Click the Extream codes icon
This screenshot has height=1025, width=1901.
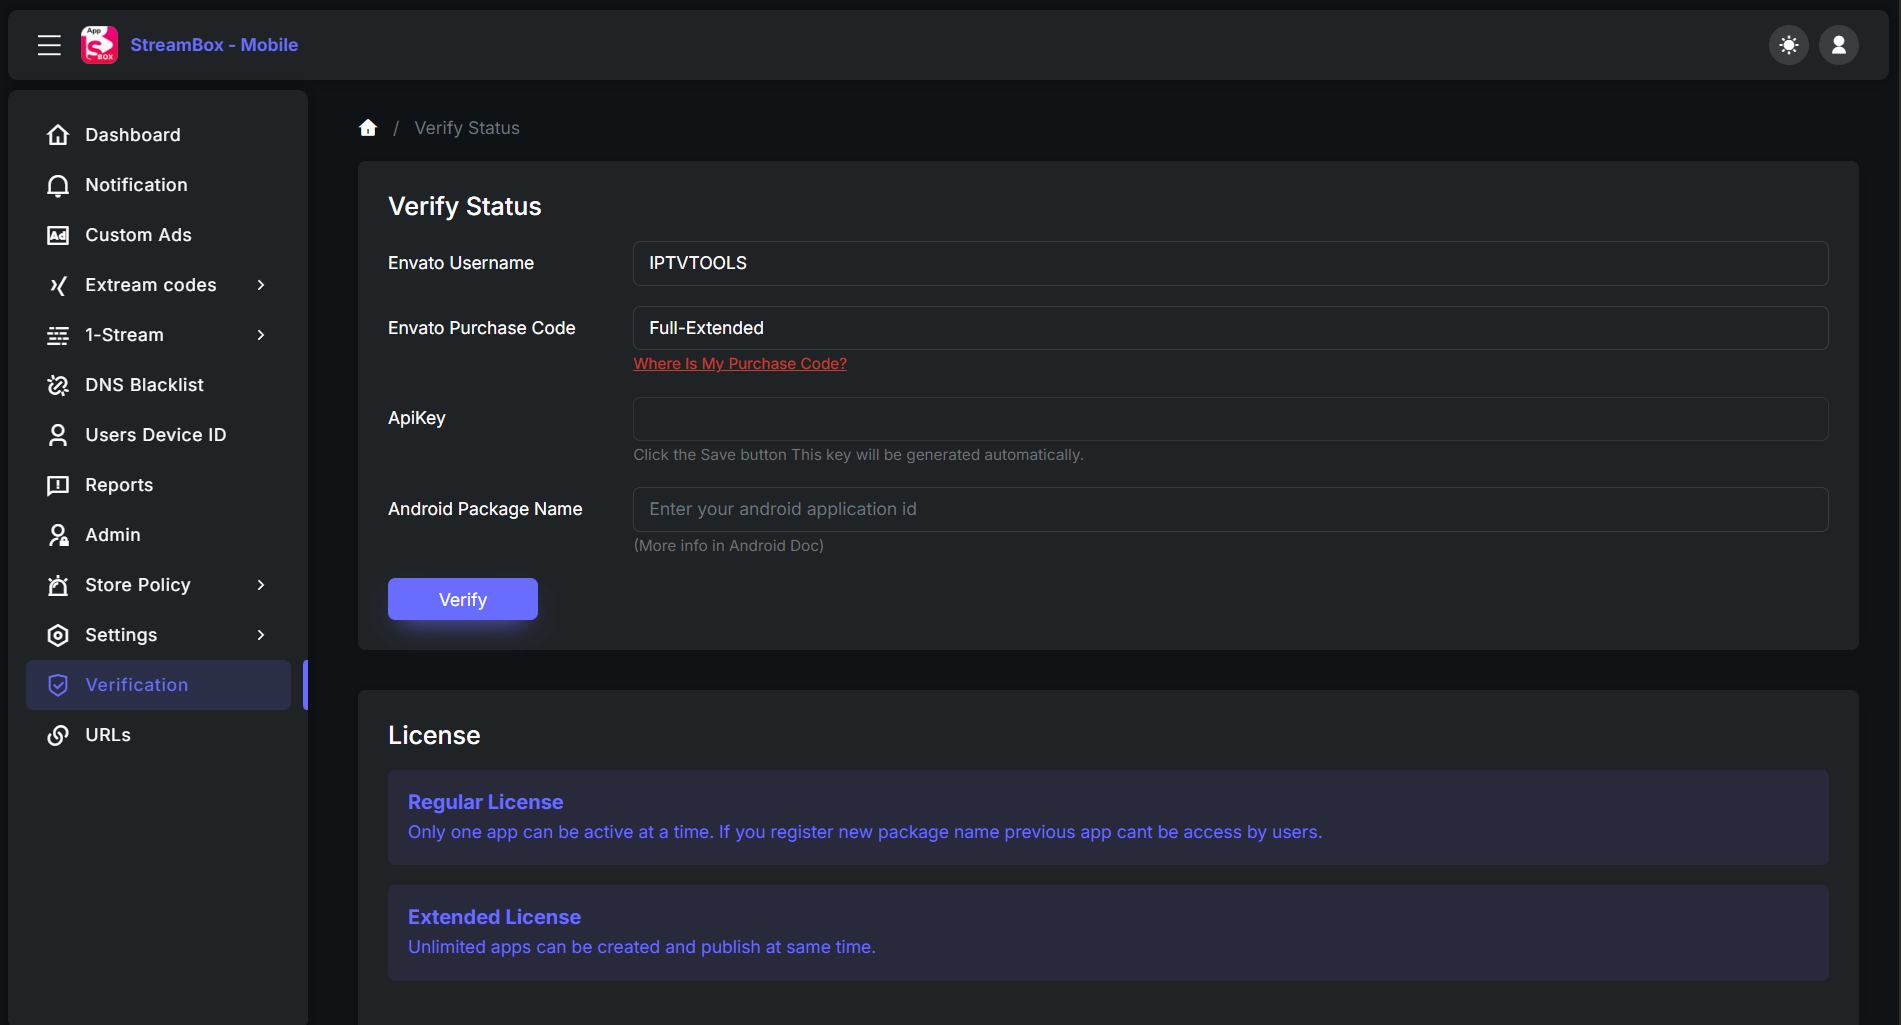tap(58, 285)
